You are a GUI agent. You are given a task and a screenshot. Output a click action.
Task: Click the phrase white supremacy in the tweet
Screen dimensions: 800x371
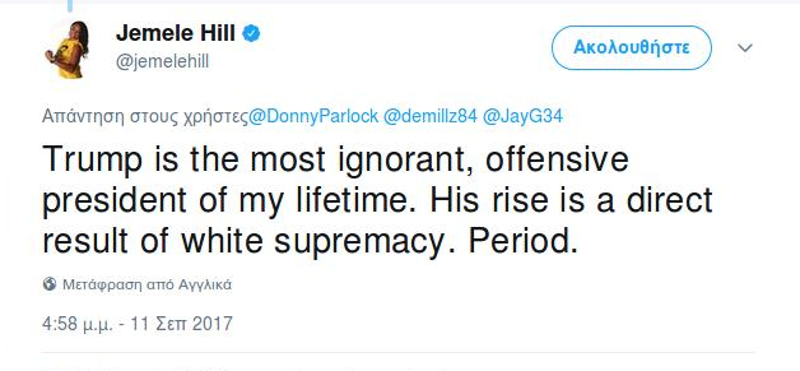tap(313, 242)
